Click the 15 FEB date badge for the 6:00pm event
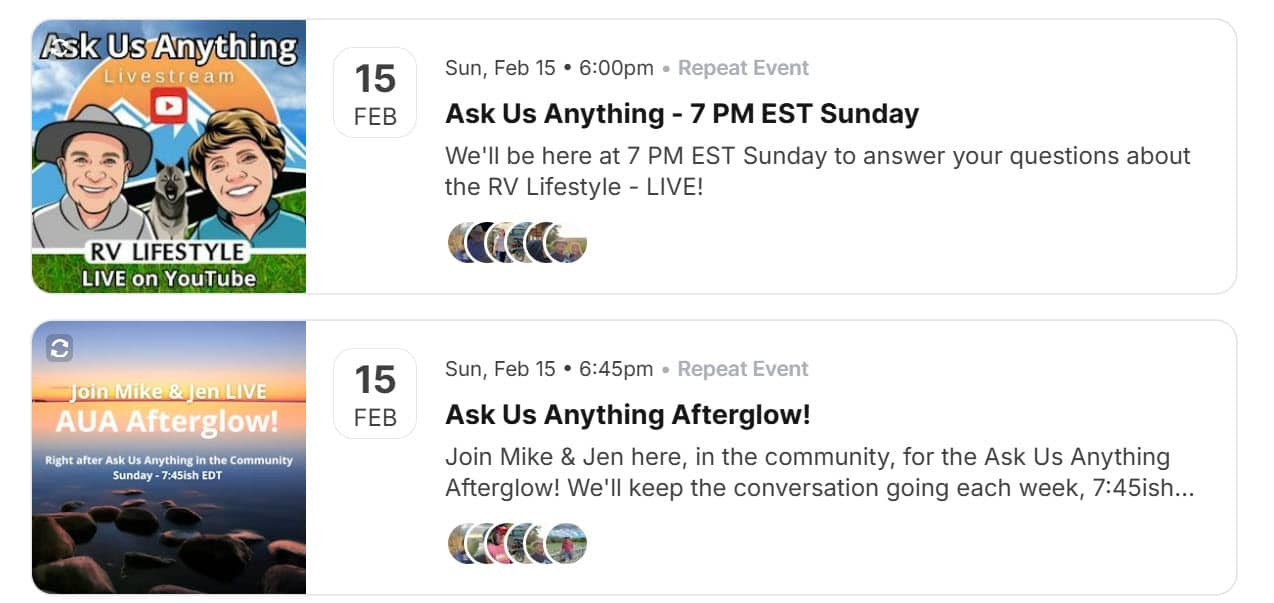 375,92
